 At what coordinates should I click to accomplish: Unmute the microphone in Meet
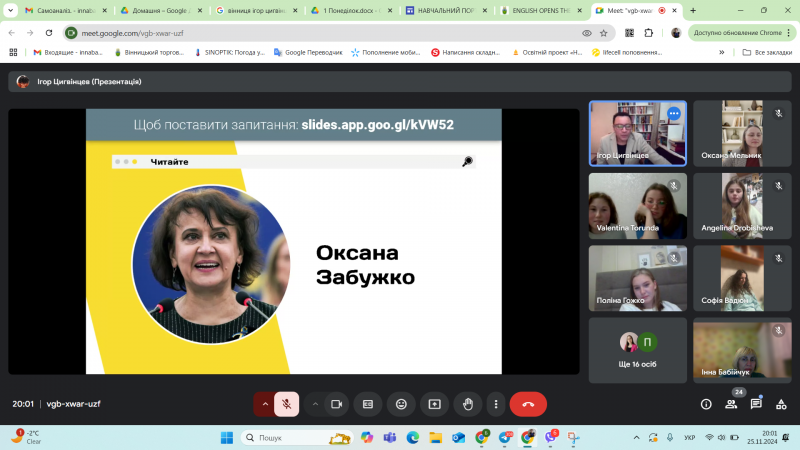click(286, 404)
